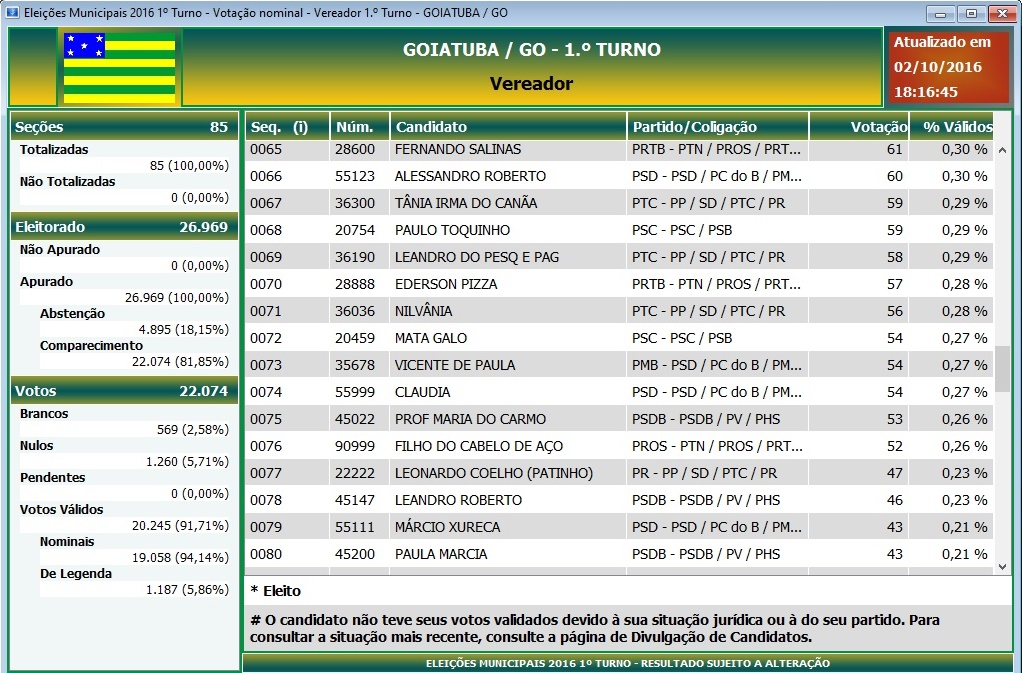Click the Eleitorado panel header
Viewport: 1022px width, 673px height.
click(x=124, y=227)
